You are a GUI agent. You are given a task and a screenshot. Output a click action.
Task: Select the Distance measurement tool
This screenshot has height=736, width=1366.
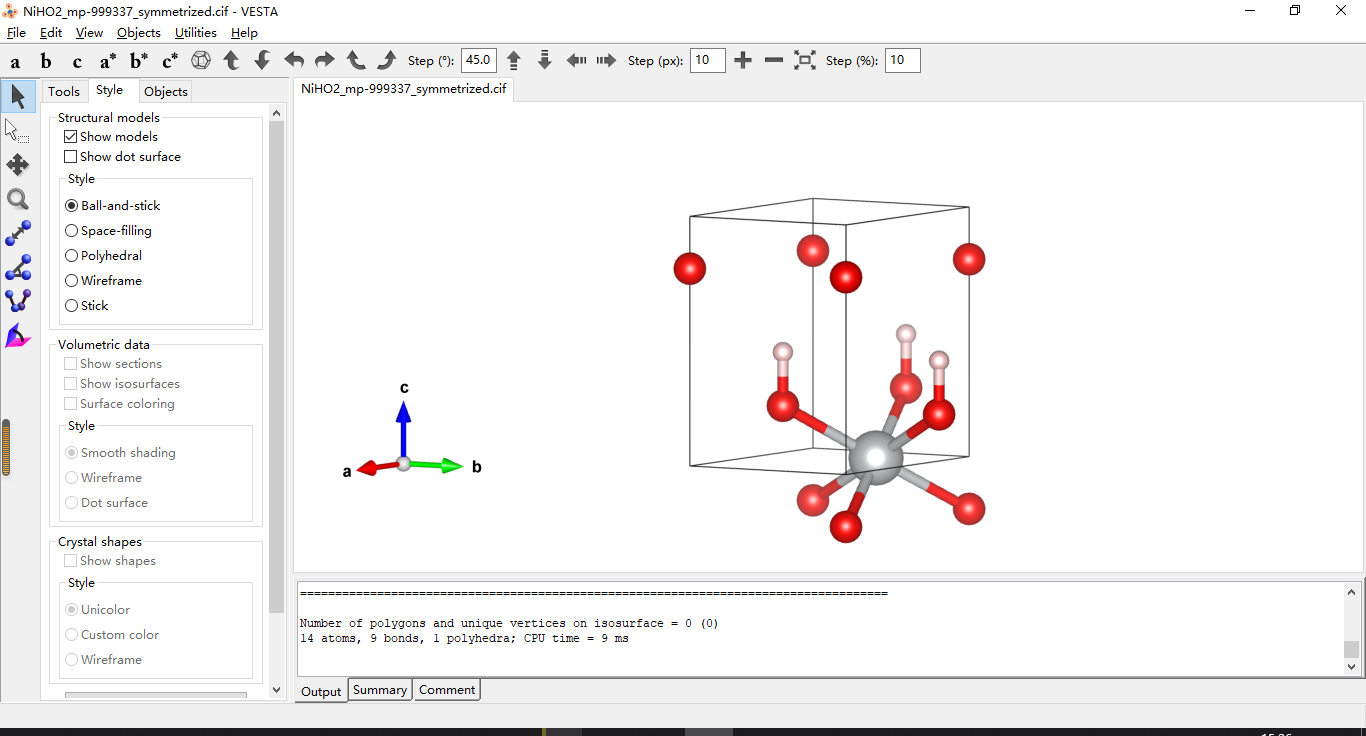(18, 234)
